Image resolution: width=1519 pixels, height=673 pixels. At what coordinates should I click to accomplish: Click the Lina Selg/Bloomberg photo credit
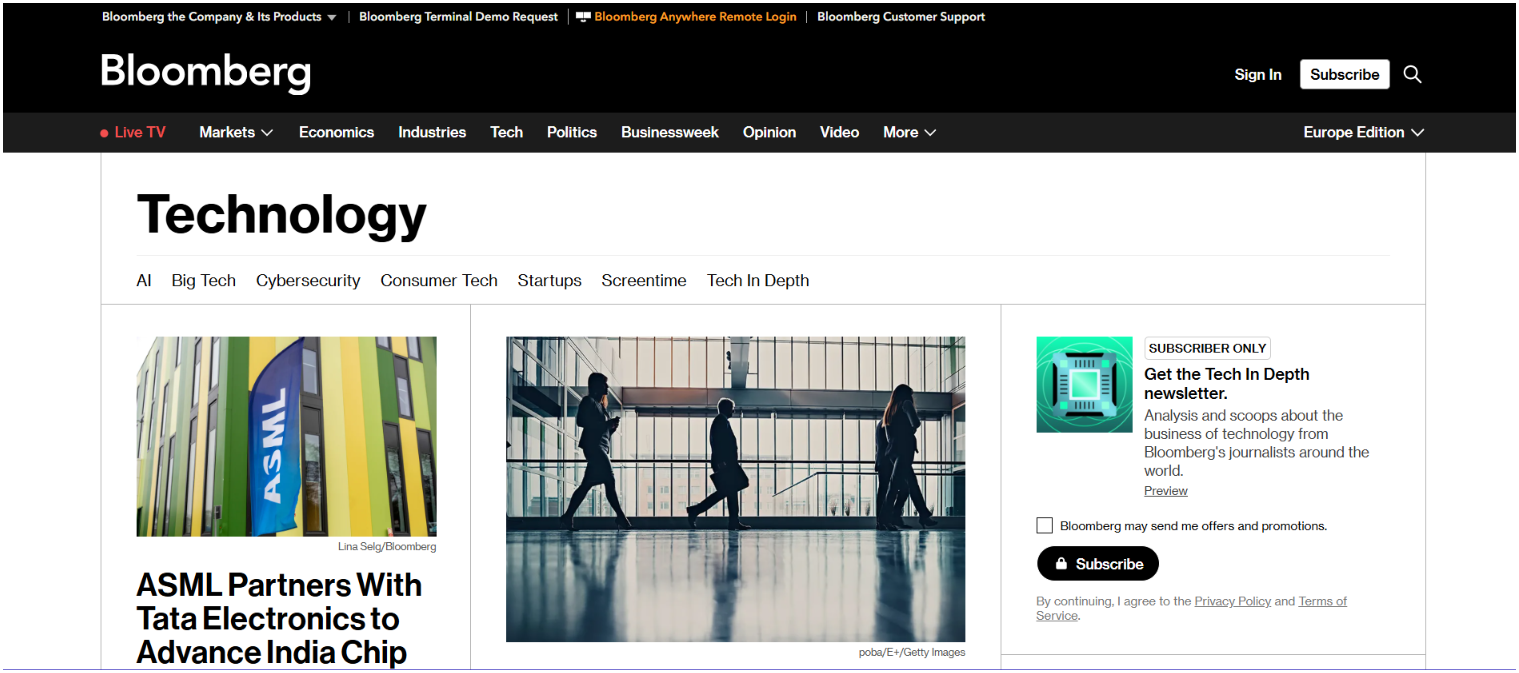pyautogui.click(x=387, y=547)
